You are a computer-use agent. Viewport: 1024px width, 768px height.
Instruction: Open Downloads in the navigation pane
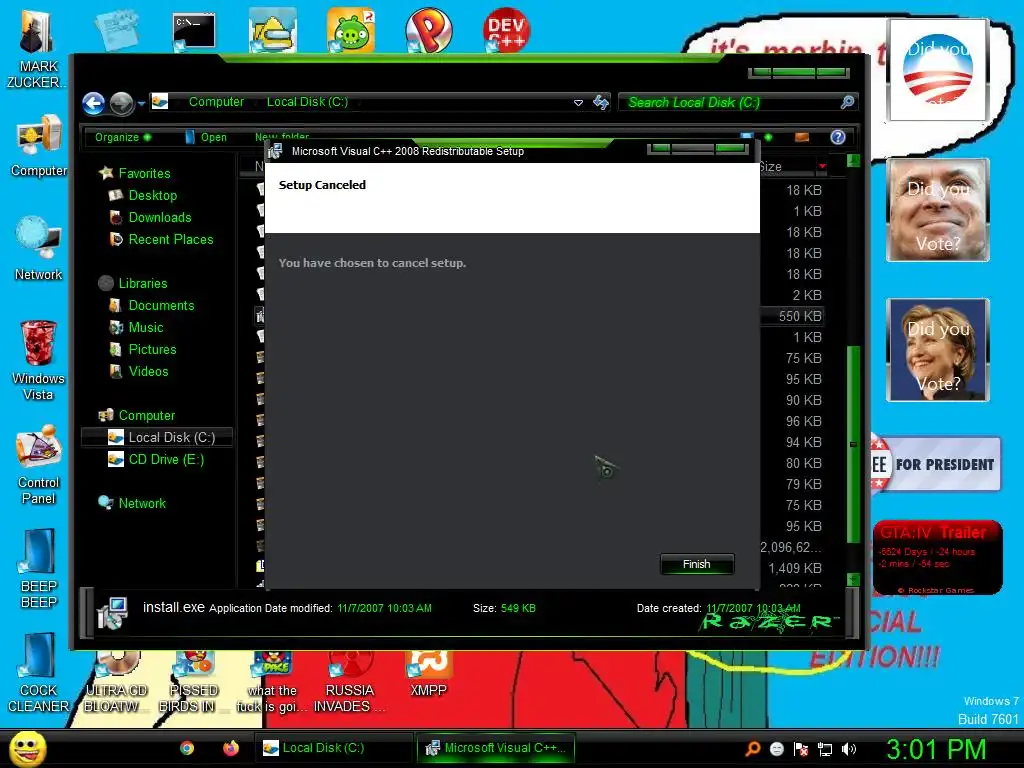160,217
